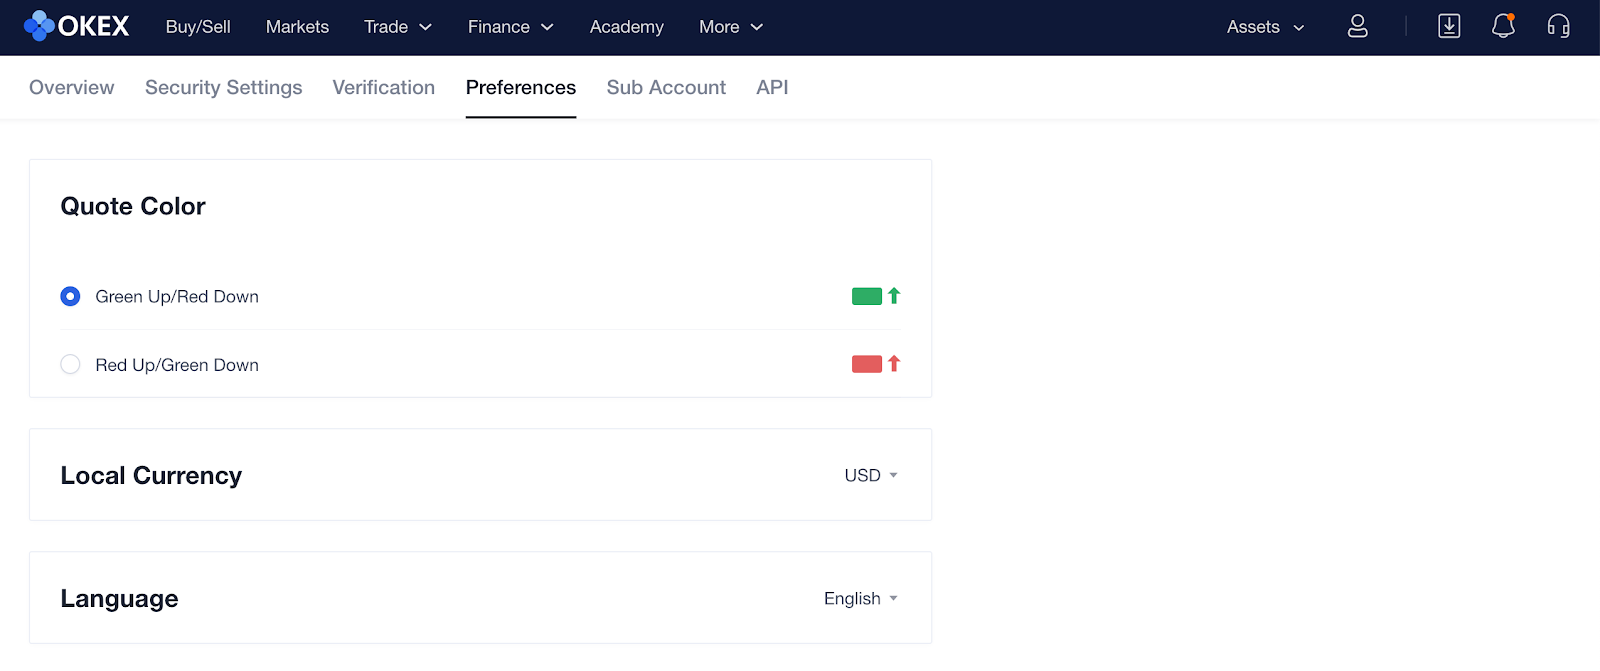Expand the Trade menu
This screenshot has height=671, width=1600.
[x=397, y=27]
